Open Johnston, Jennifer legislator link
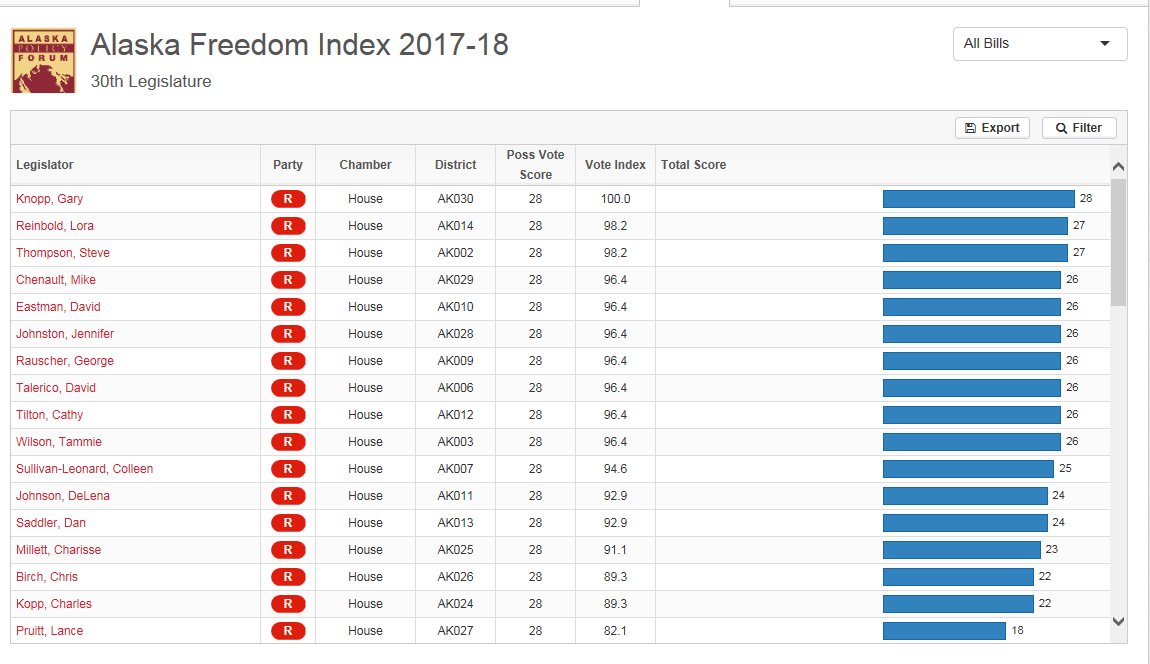This screenshot has height=664, width=1150. click(x=65, y=334)
